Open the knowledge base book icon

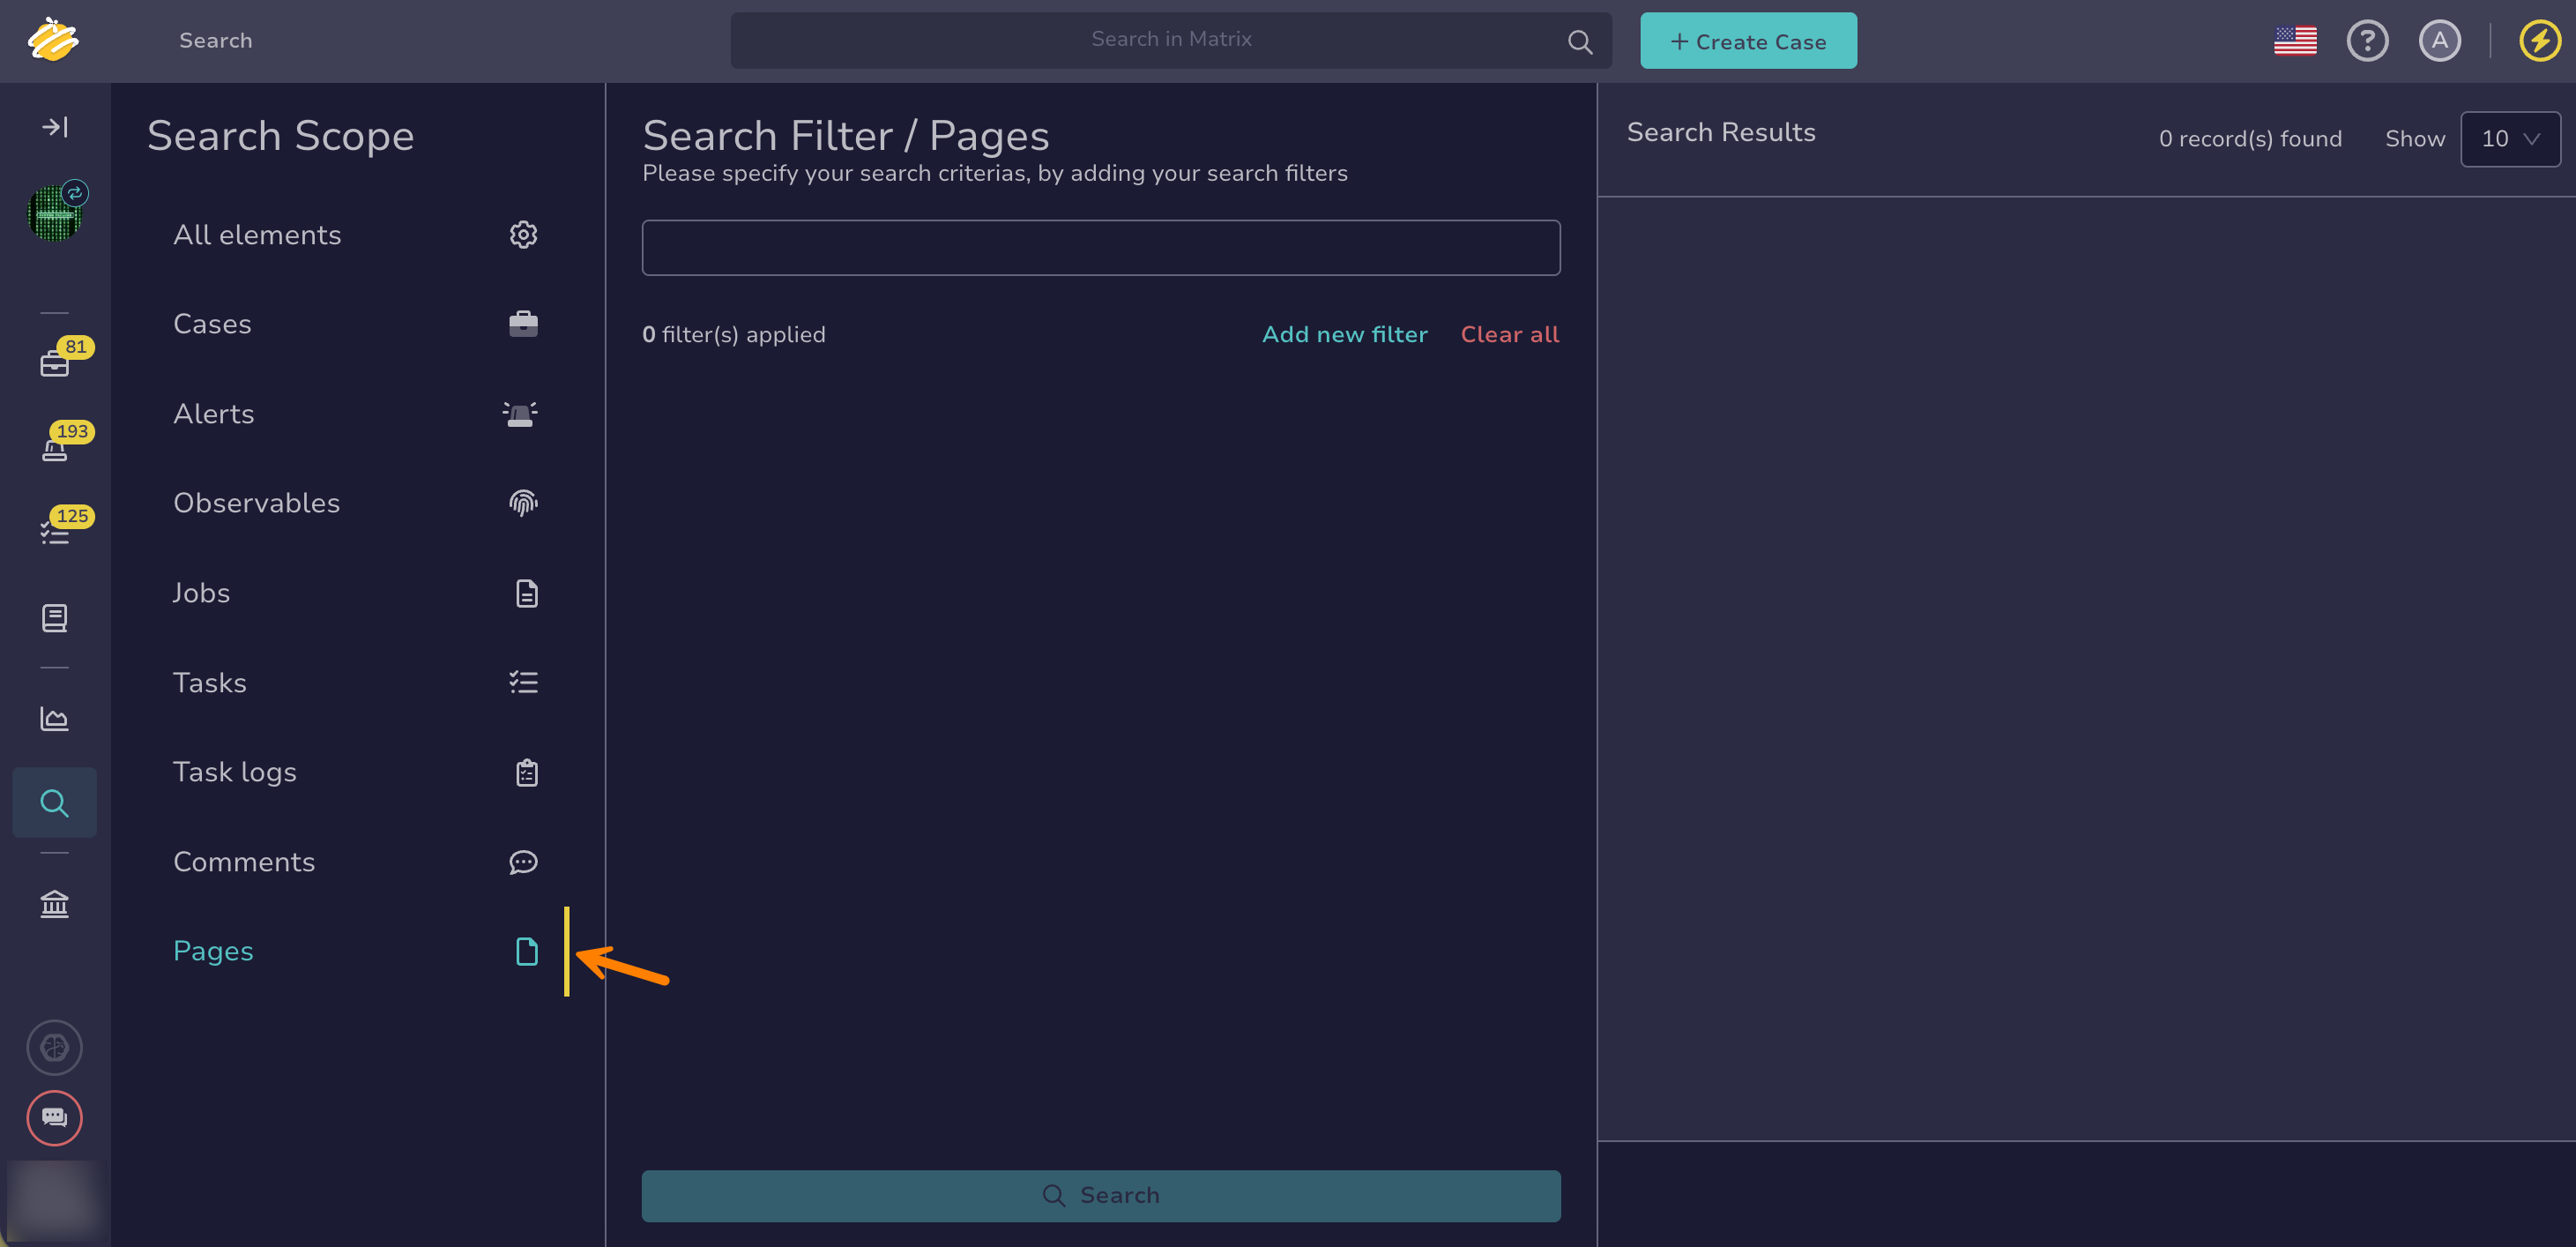tap(55, 618)
